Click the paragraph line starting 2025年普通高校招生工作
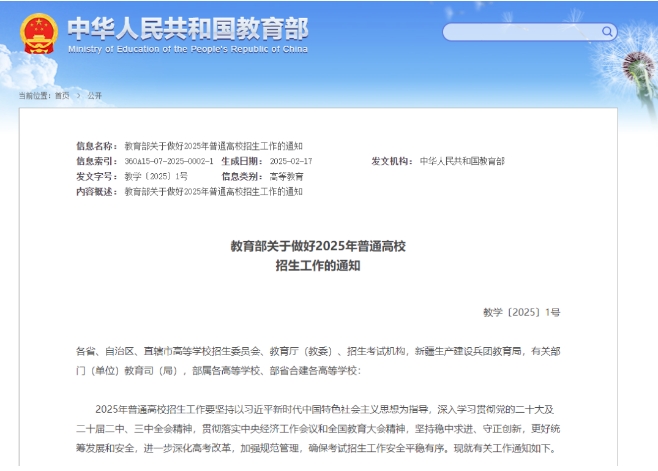Image resolution: width=658 pixels, height=471 pixels. 324,409
